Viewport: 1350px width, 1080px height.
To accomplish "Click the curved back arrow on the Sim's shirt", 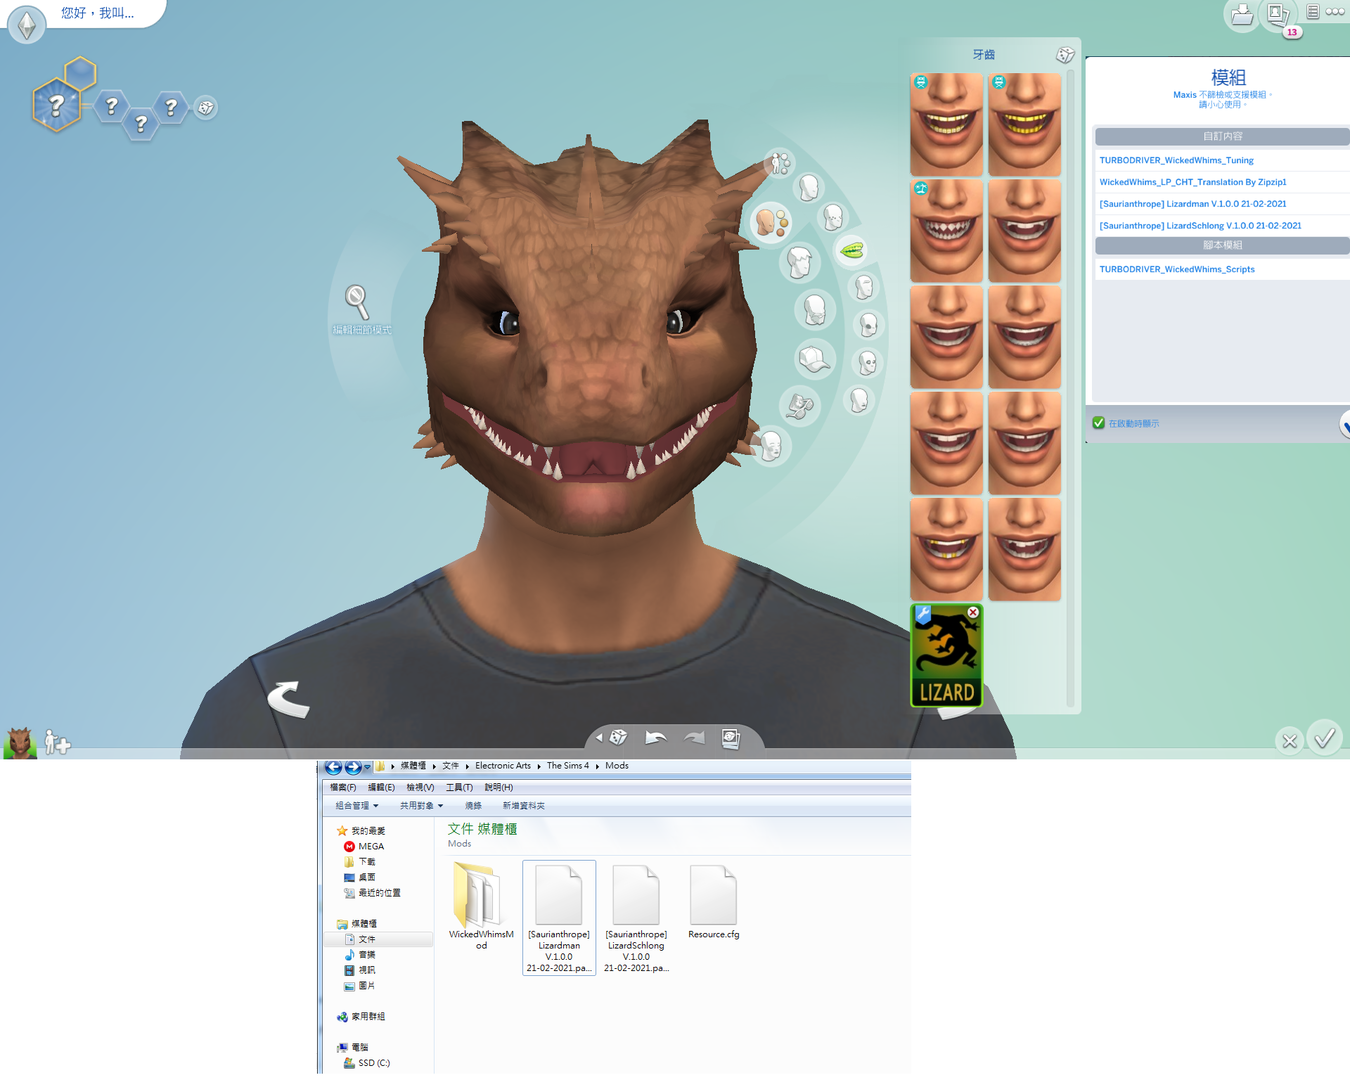I will (289, 698).
